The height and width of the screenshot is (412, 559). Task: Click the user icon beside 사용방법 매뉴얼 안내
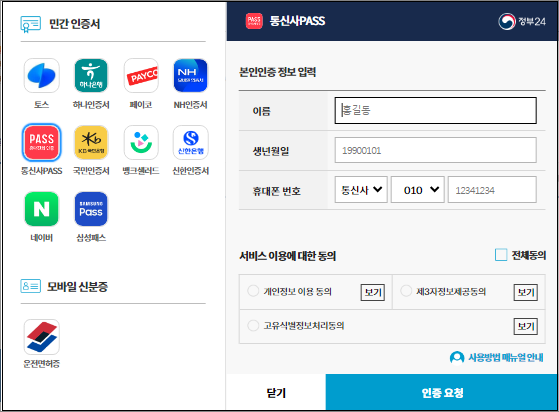[457, 357]
